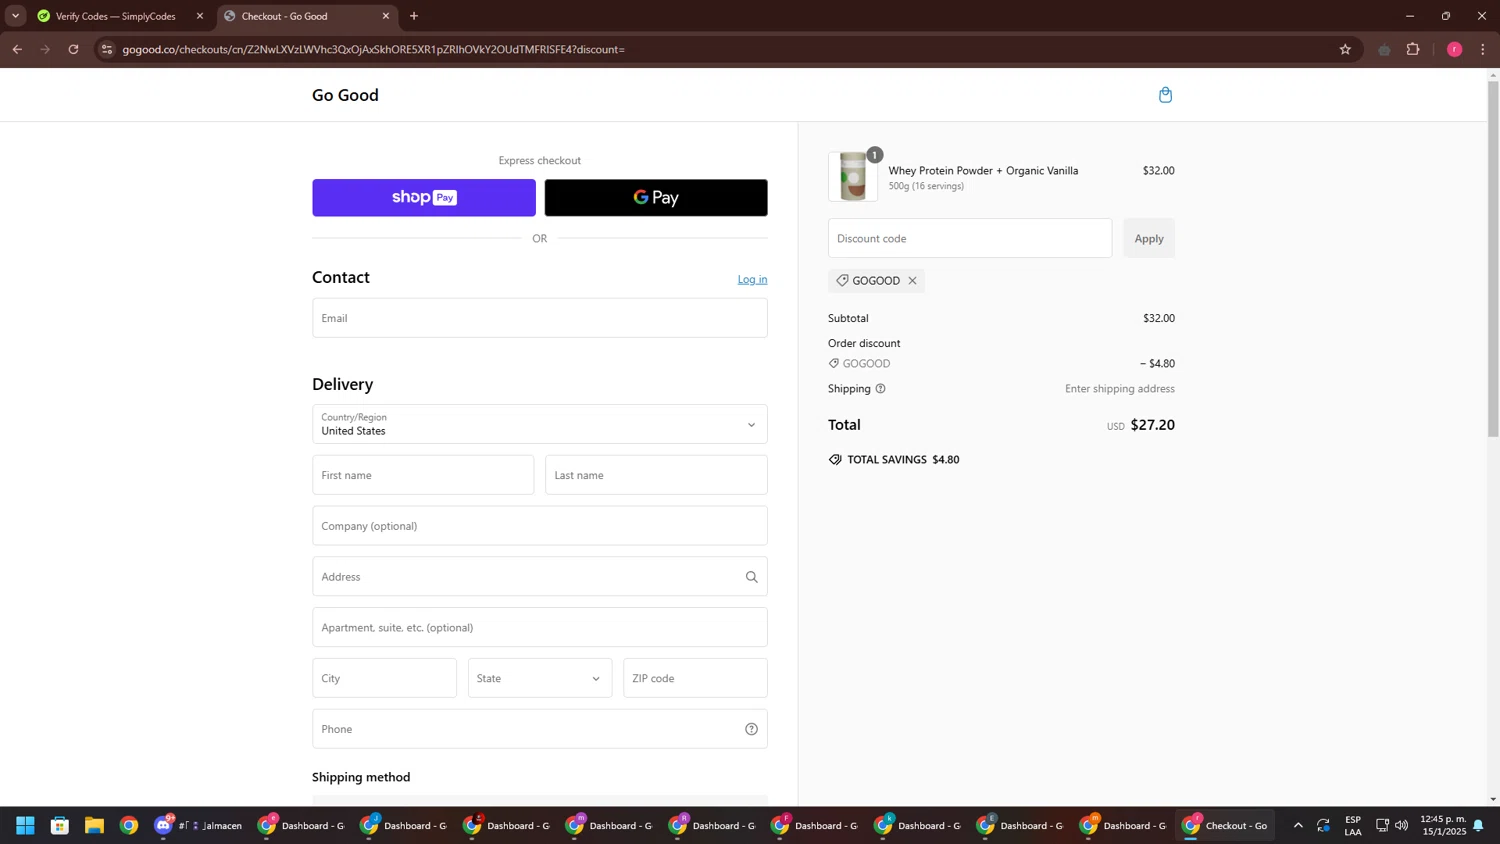Expand the Country/Region dropdown
Screen dimensions: 1500x844
tap(540, 425)
